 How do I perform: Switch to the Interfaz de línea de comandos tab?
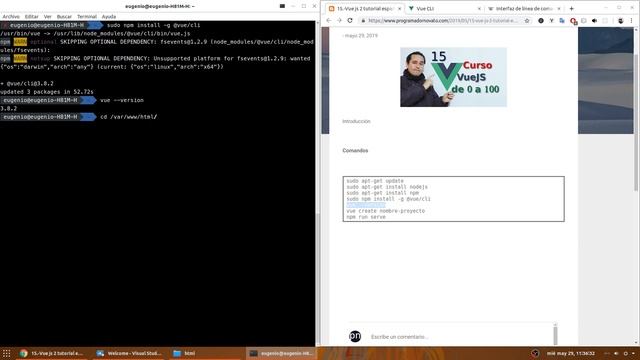pyautogui.click(x=523, y=9)
